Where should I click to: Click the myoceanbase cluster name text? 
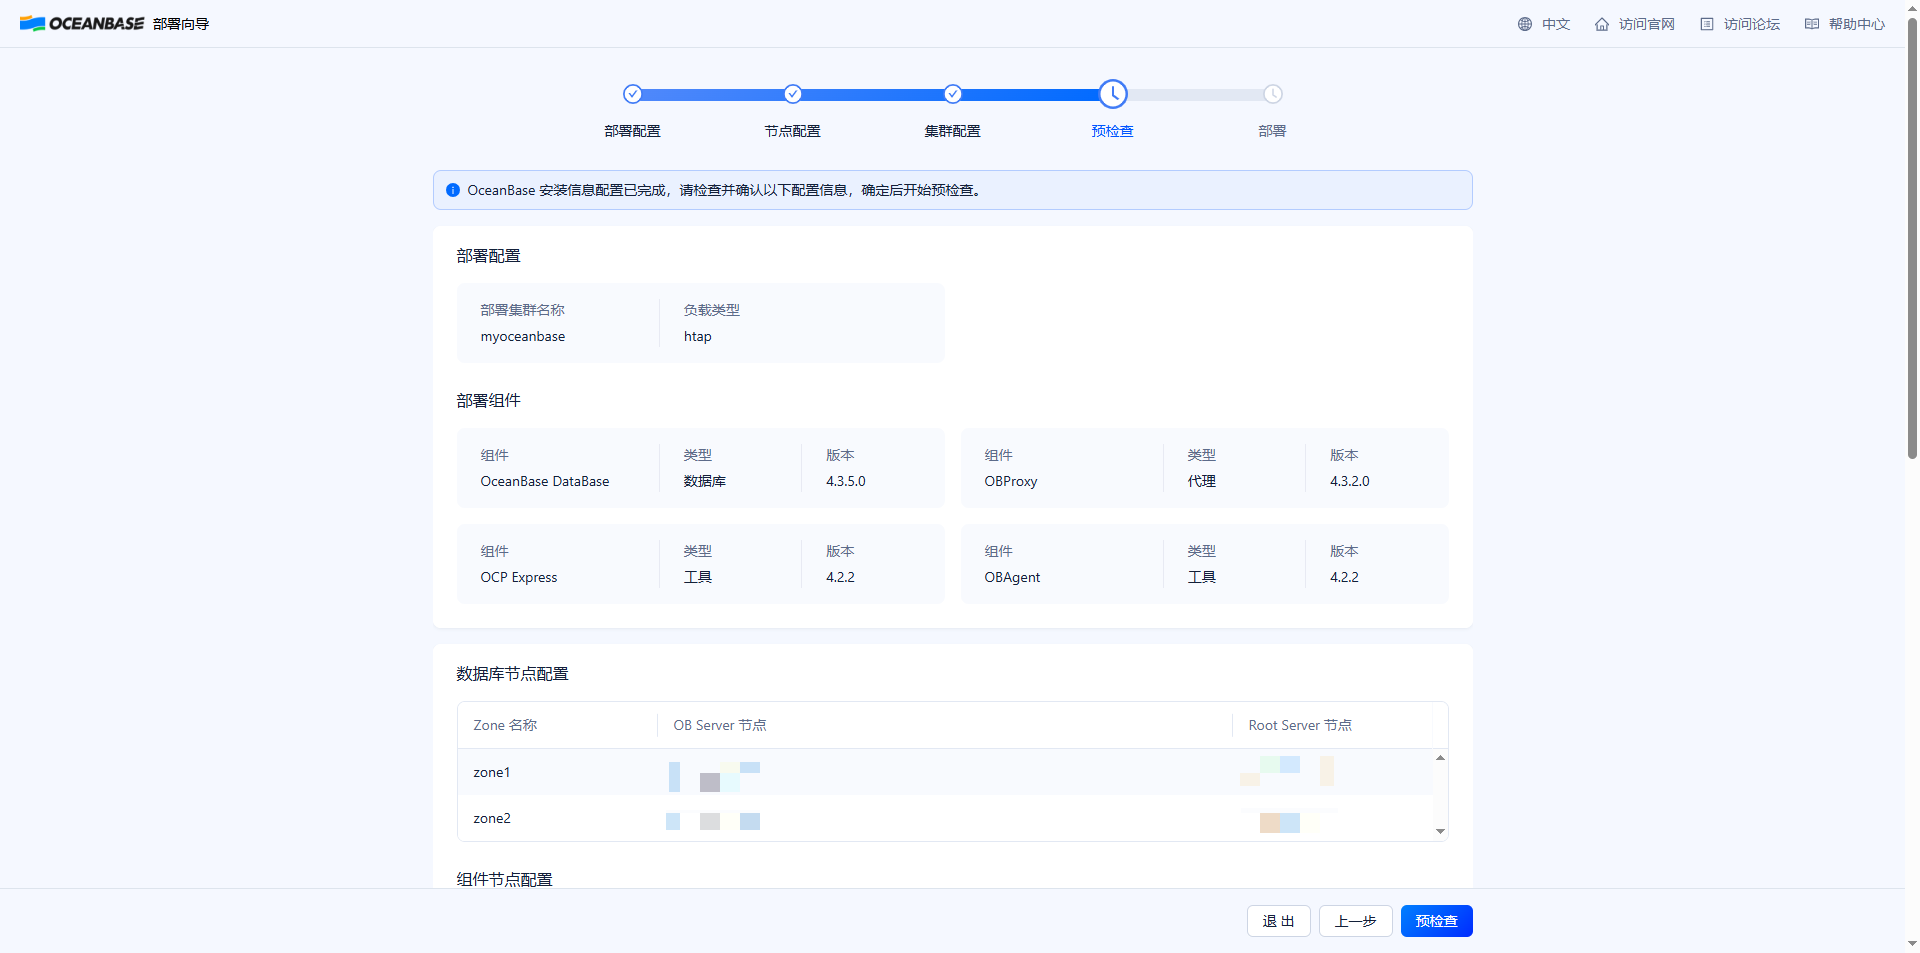pyautogui.click(x=523, y=336)
